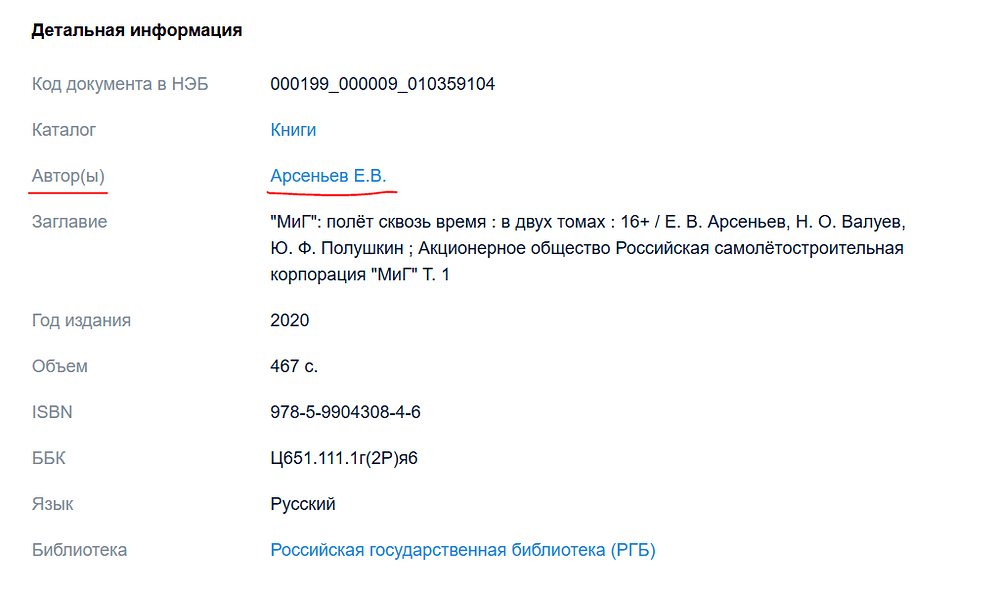Click the Автор(ы) field label
This screenshot has height=592, width=1000.
tap(68, 176)
